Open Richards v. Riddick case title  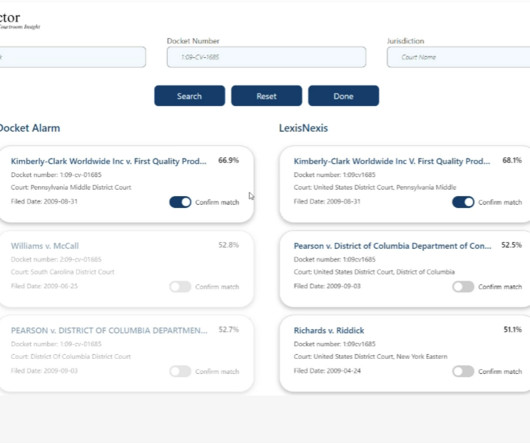tap(329, 330)
